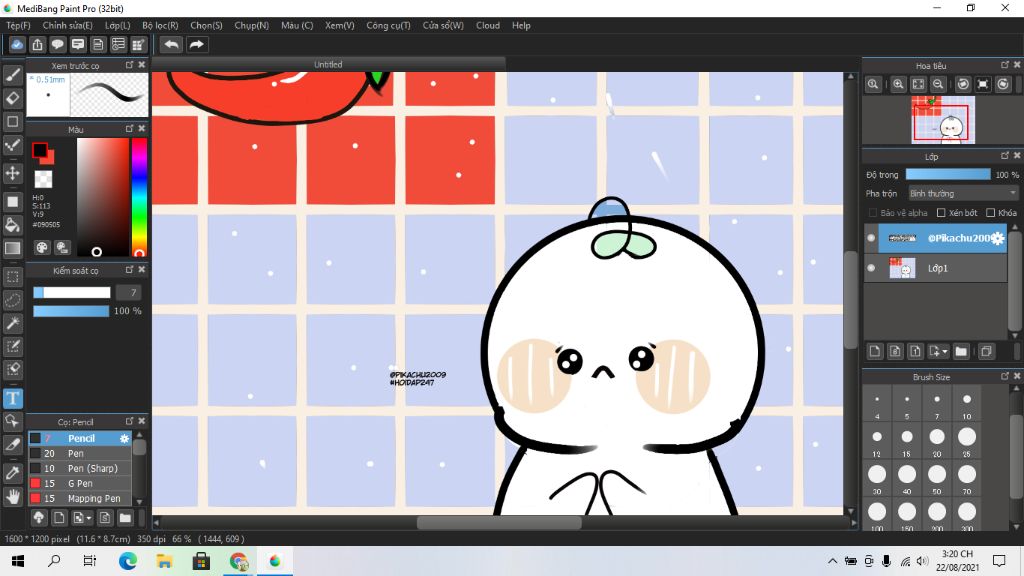1024x576 pixels.
Task: Open the color palette icon
Action: pos(42,248)
